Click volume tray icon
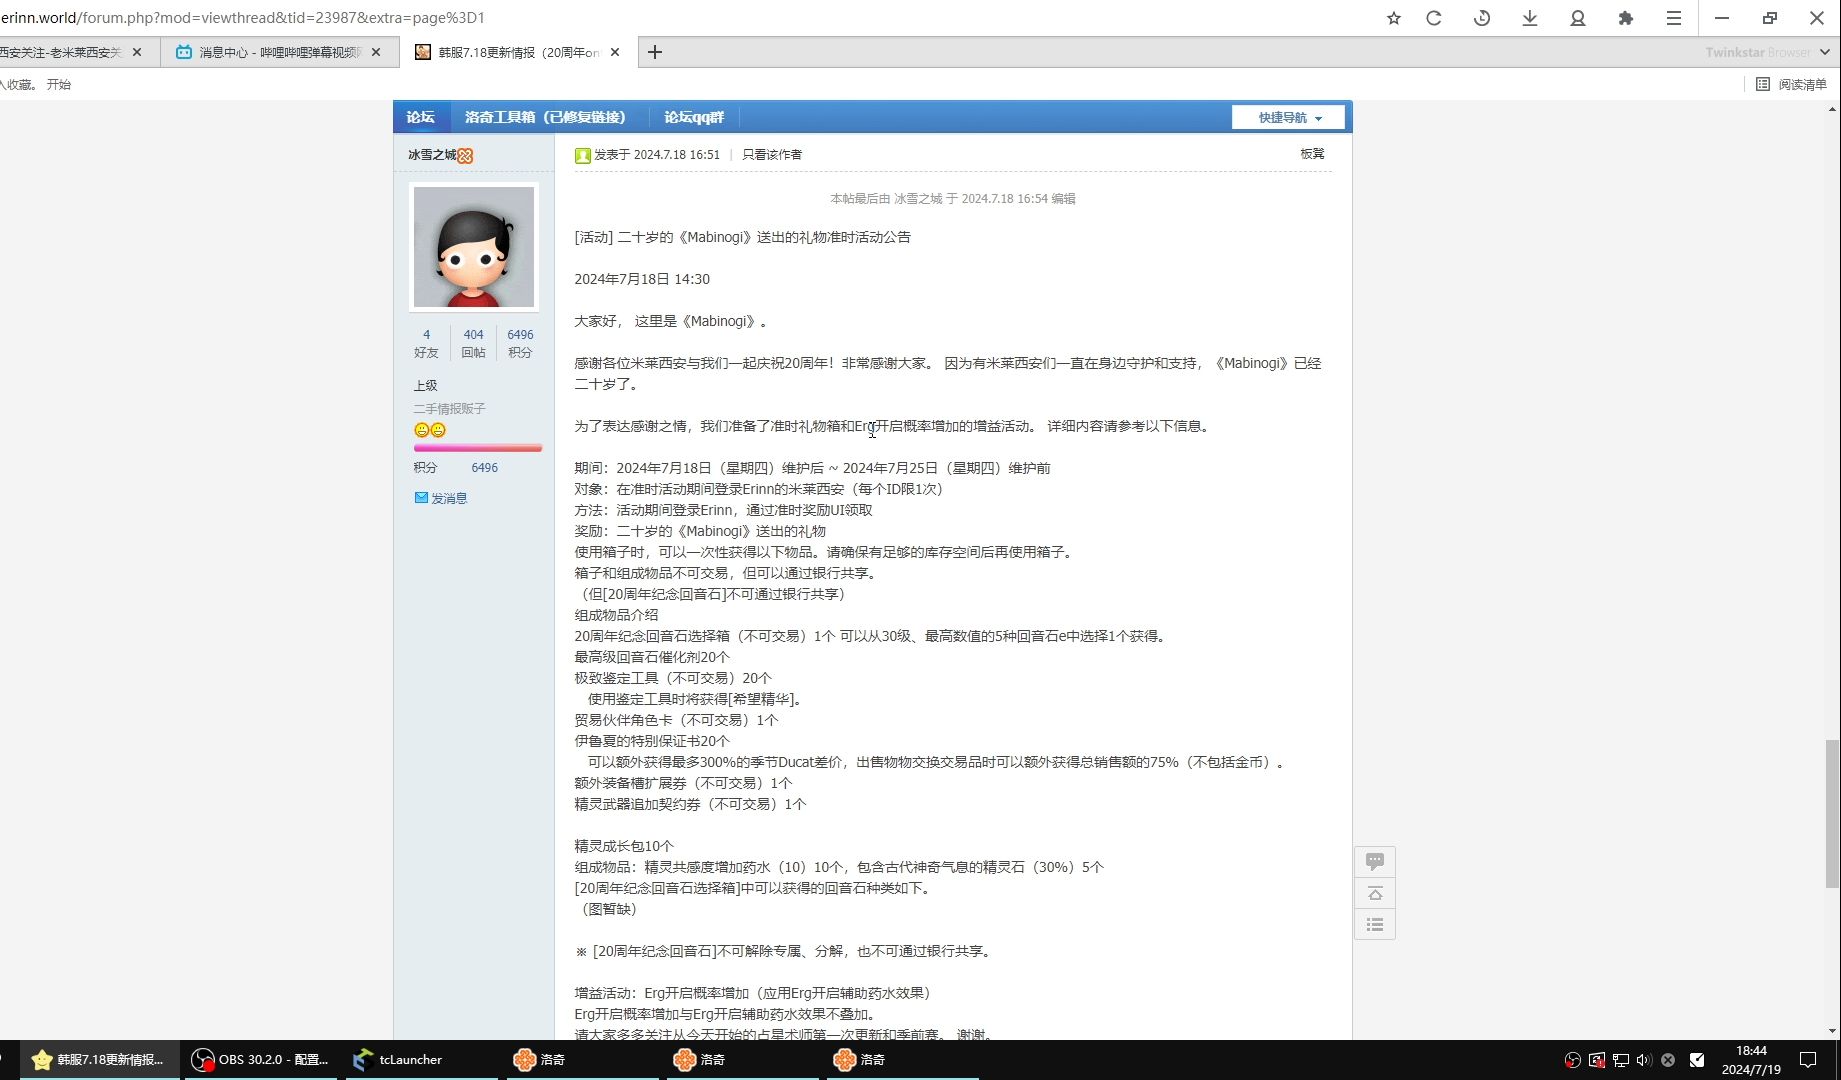This screenshot has width=1841, height=1080. point(1644,1060)
